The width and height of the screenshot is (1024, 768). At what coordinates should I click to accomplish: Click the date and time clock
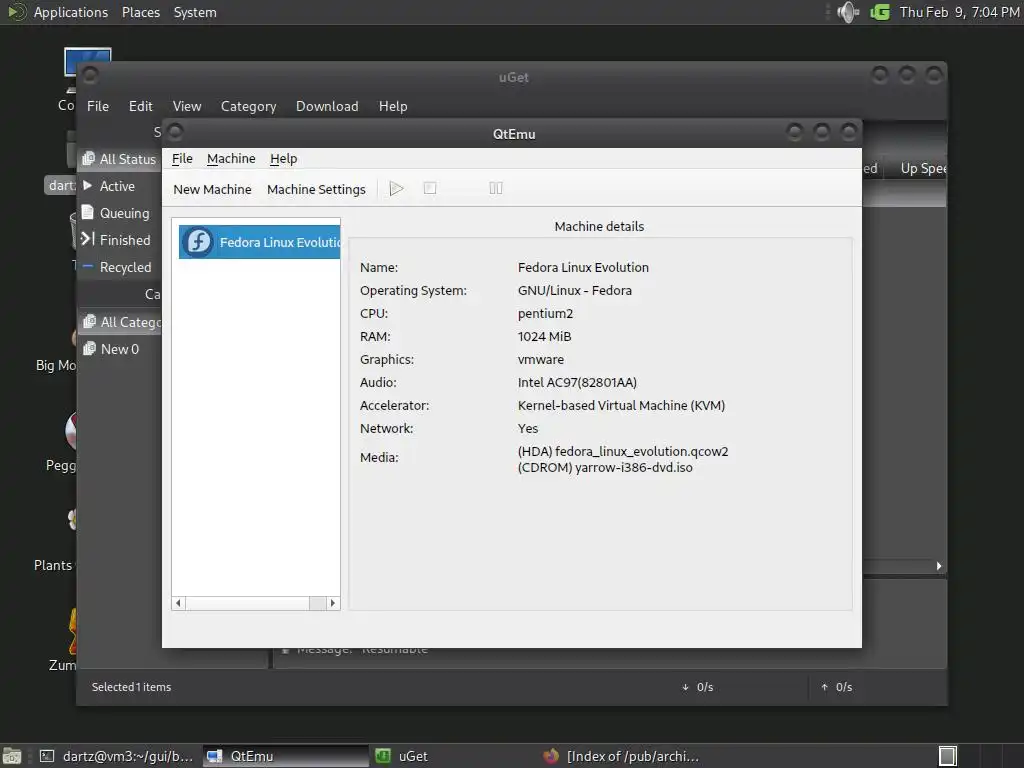(959, 12)
